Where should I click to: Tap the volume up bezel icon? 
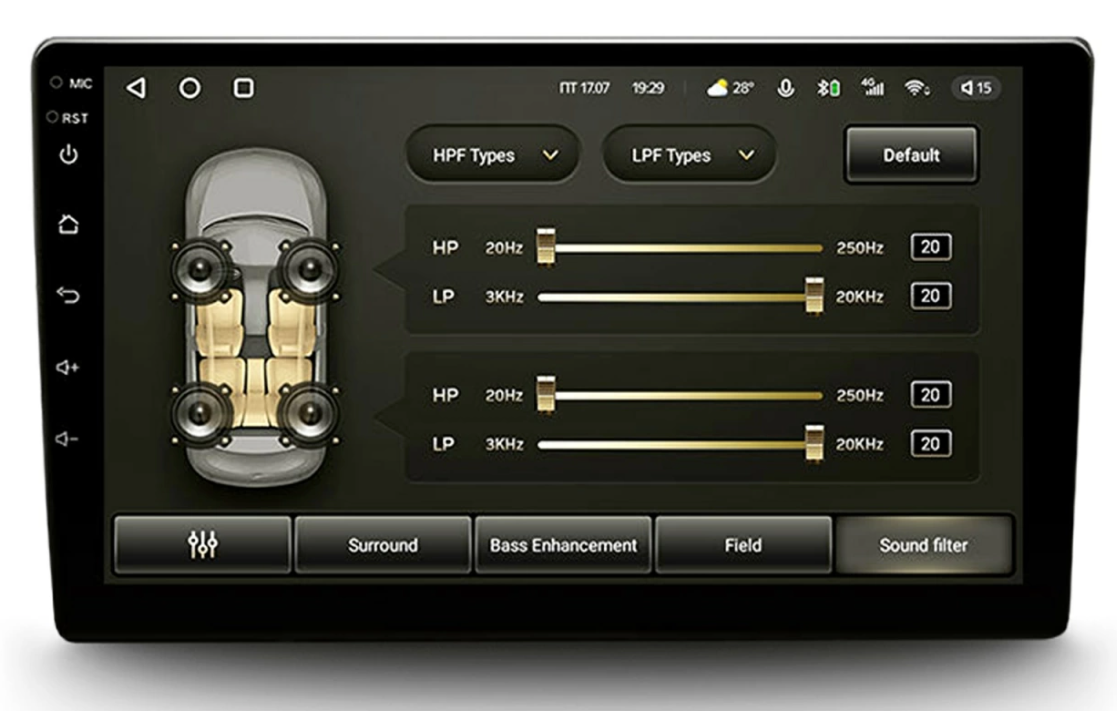[68, 368]
